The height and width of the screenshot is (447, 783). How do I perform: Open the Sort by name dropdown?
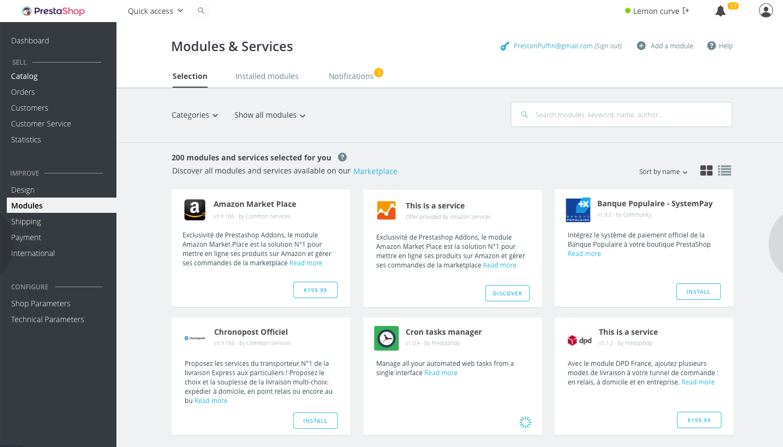pos(663,172)
